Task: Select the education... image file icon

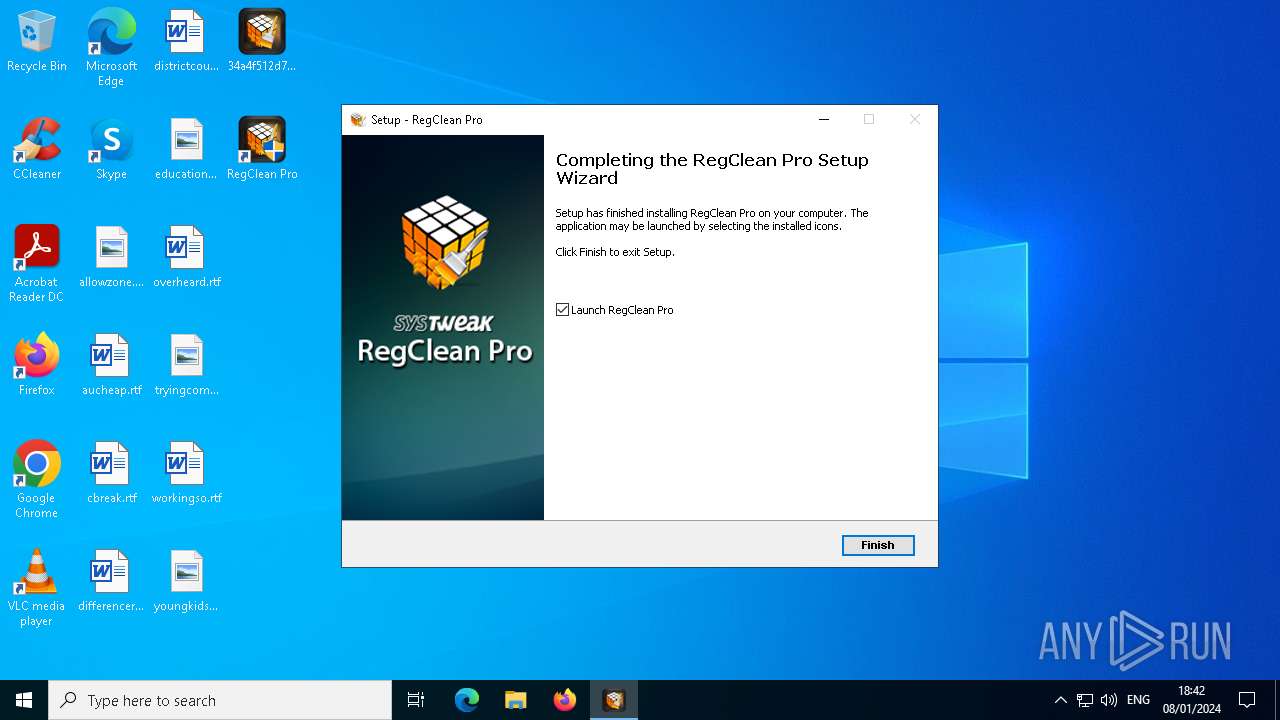Action: click(x=186, y=150)
